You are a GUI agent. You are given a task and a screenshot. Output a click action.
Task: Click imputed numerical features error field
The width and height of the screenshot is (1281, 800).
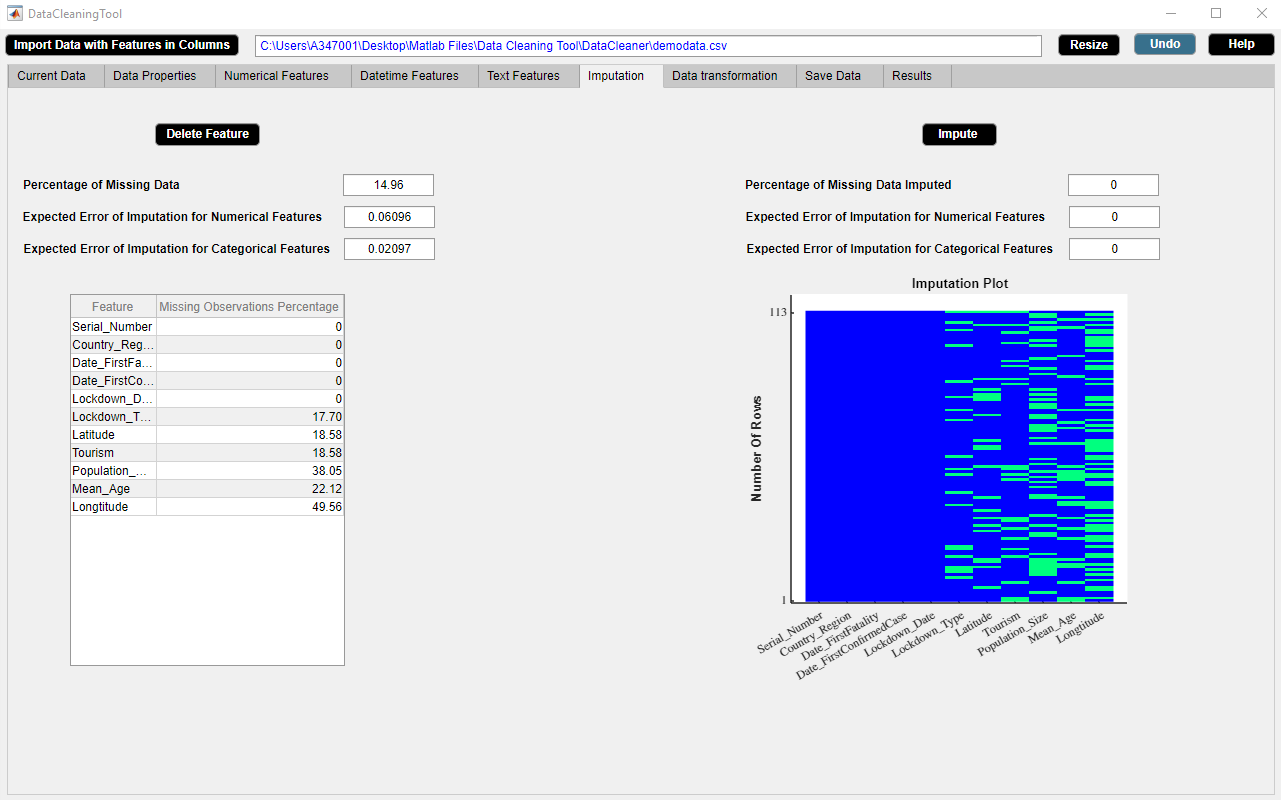point(1114,217)
